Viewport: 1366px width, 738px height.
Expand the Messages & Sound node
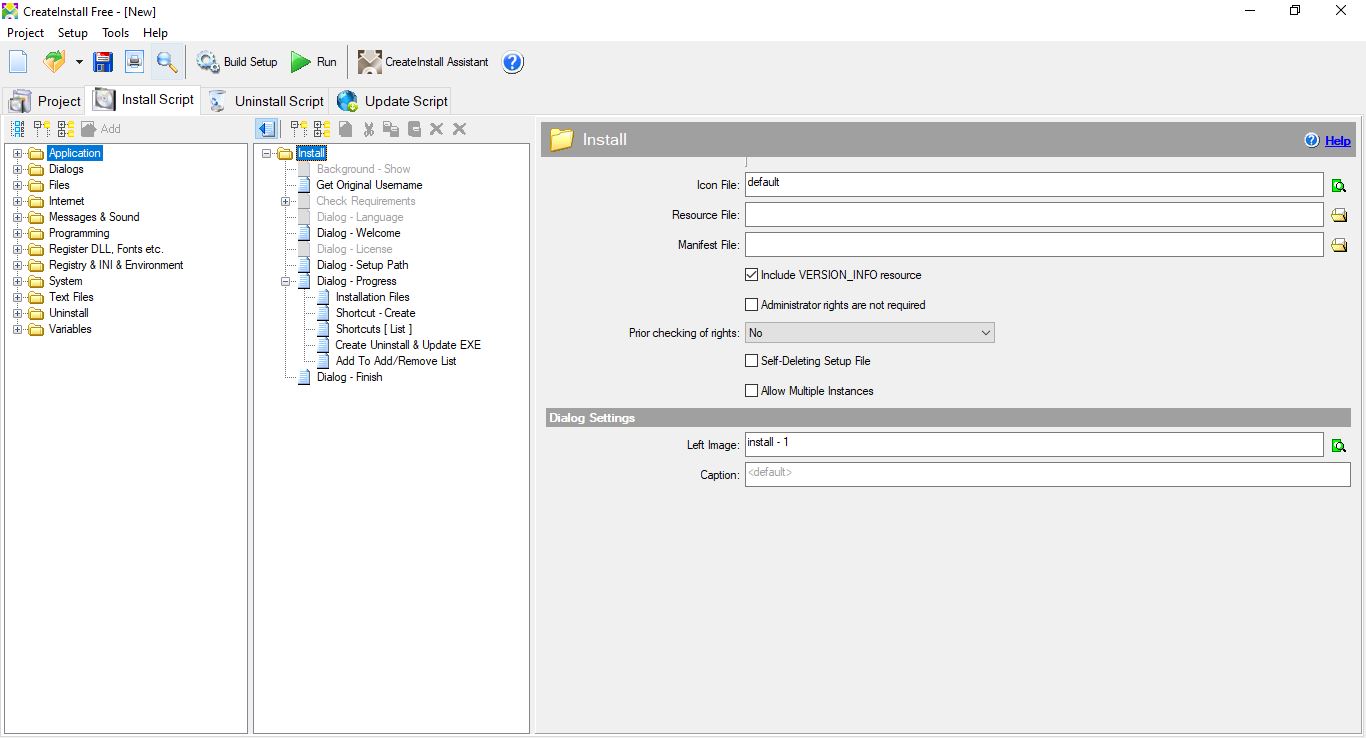(x=17, y=217)
